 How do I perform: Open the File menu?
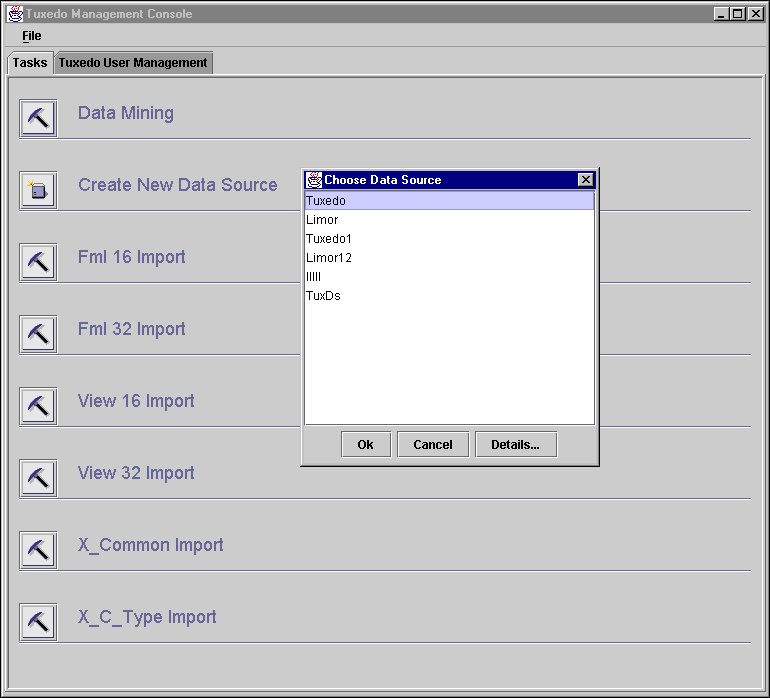[x=31, y=36]
